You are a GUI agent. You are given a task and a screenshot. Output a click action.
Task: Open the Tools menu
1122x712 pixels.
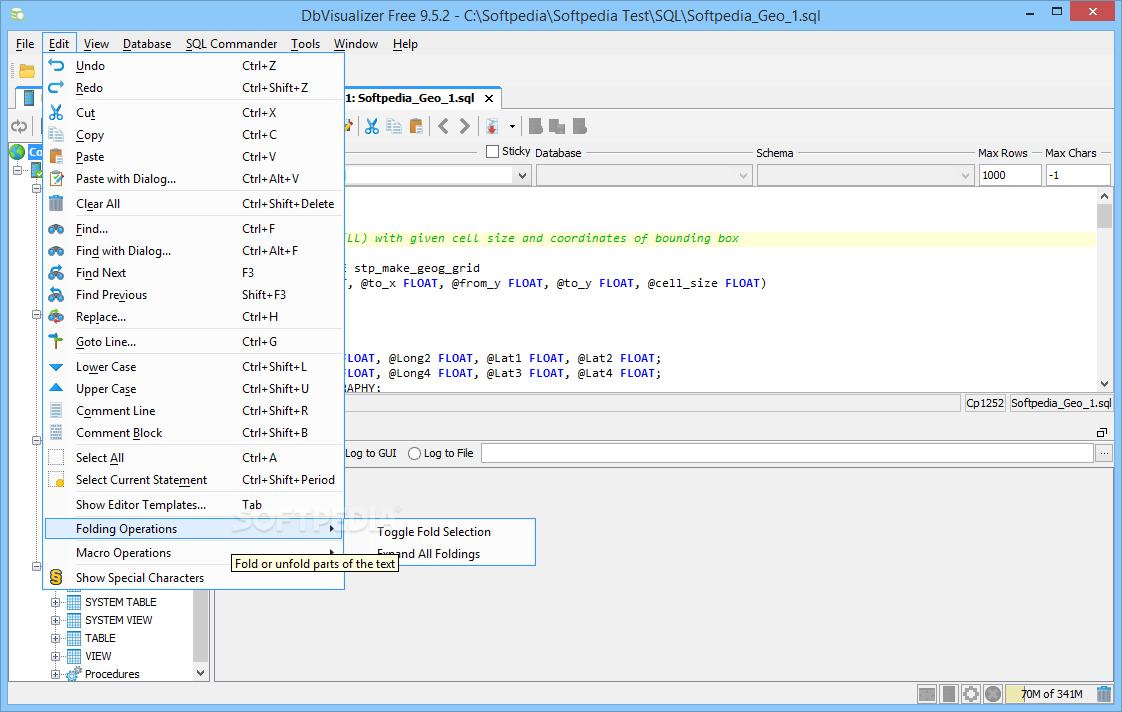tap(306, 44)
